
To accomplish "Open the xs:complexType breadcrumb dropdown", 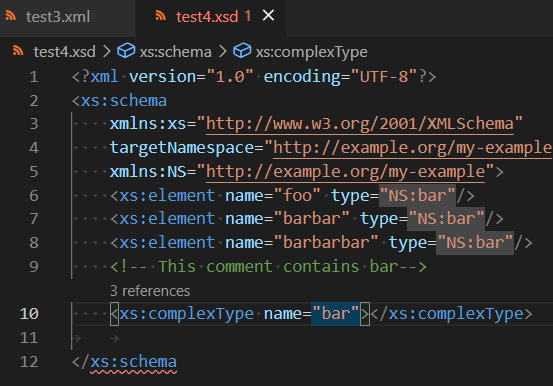I will coord(311,52).
